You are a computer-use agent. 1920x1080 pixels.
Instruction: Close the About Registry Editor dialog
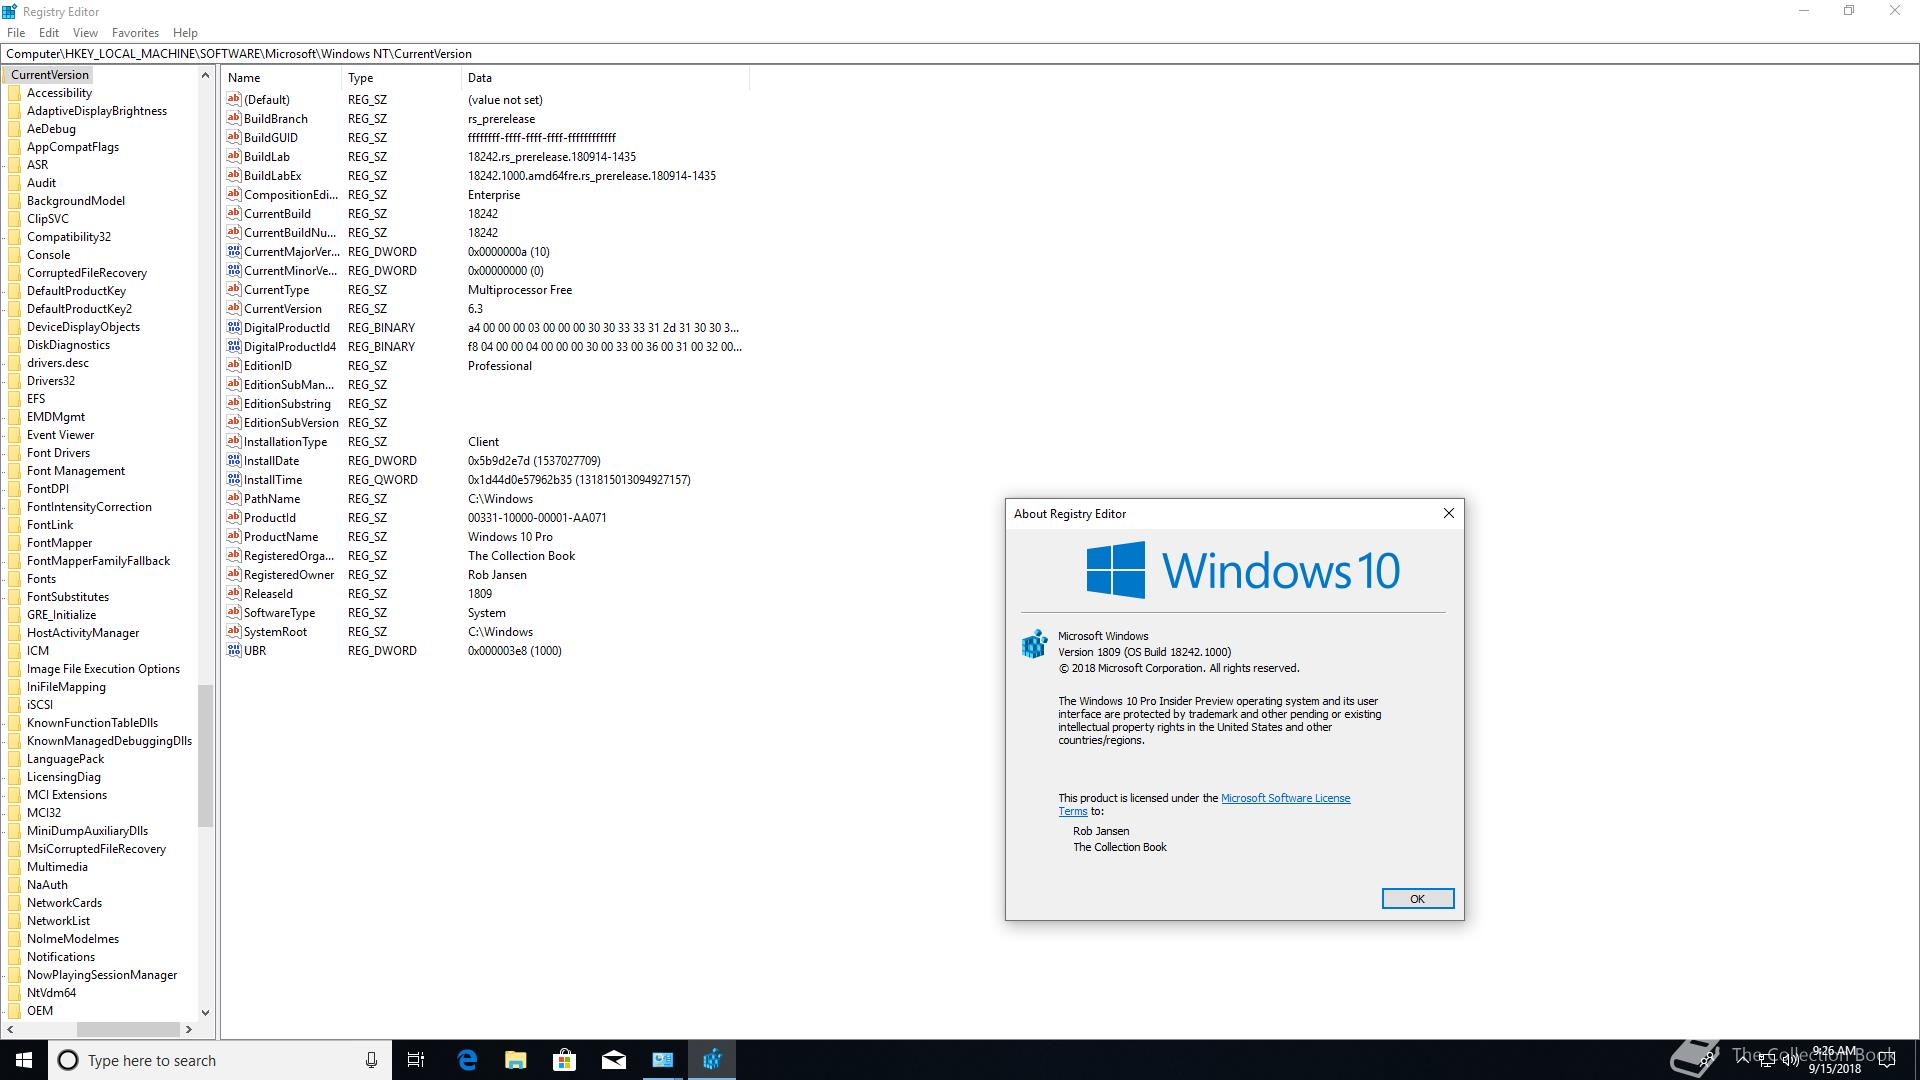pos(1448,513)
